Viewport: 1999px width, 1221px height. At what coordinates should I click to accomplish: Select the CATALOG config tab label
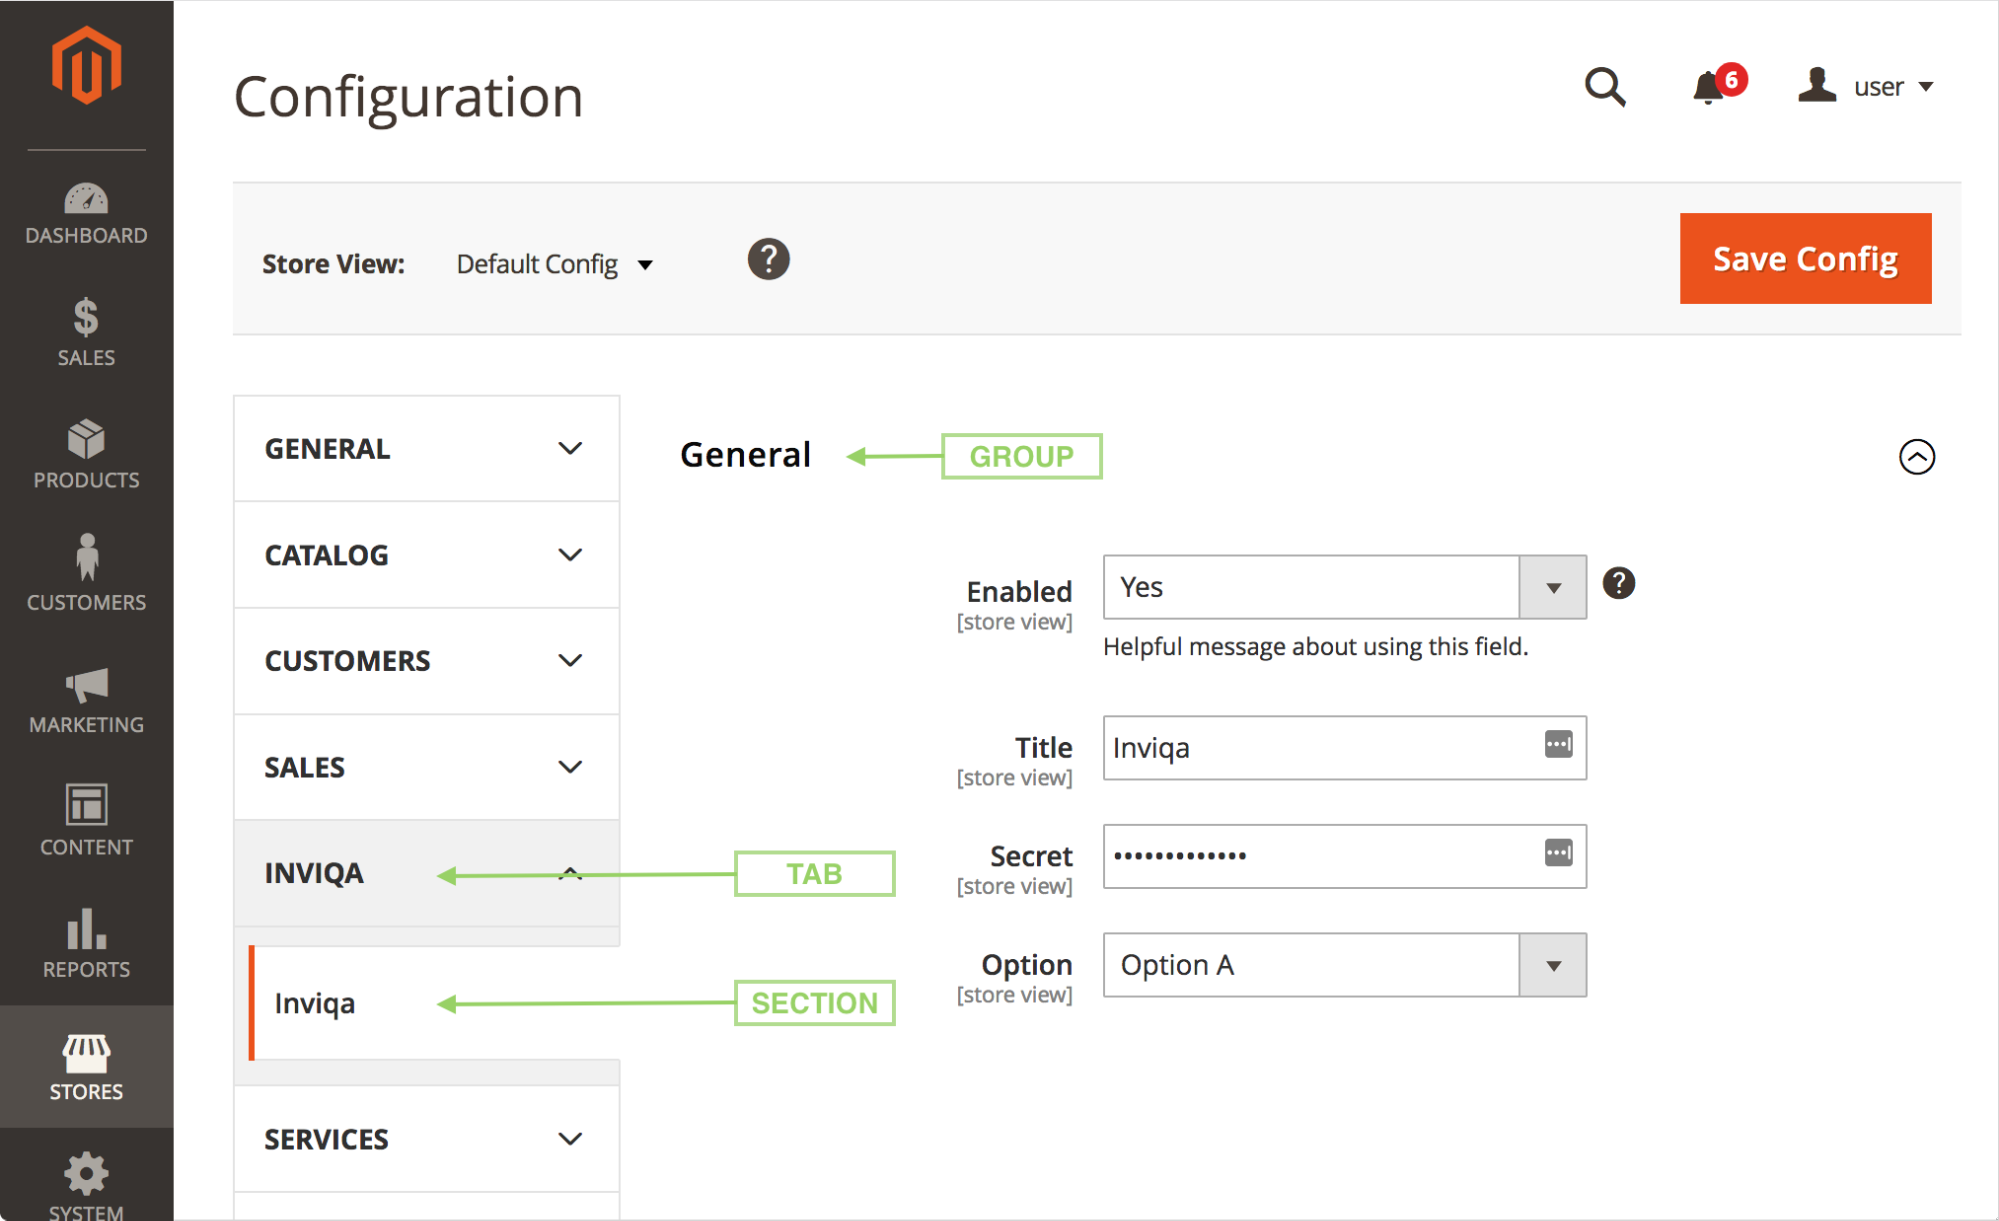point(326,555)
